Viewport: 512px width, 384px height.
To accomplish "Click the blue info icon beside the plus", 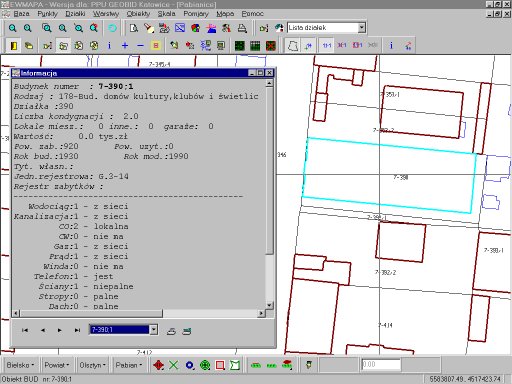I will tap(109, 45).
